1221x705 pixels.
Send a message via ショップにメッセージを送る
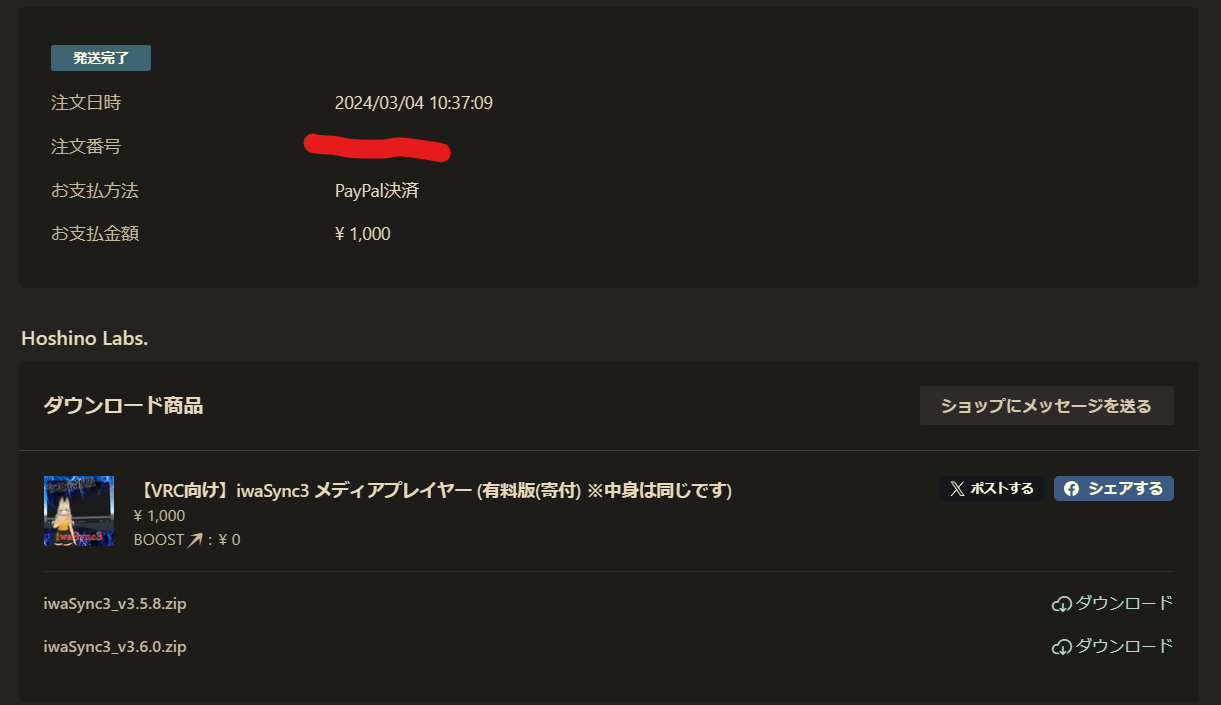point(1046,406)
